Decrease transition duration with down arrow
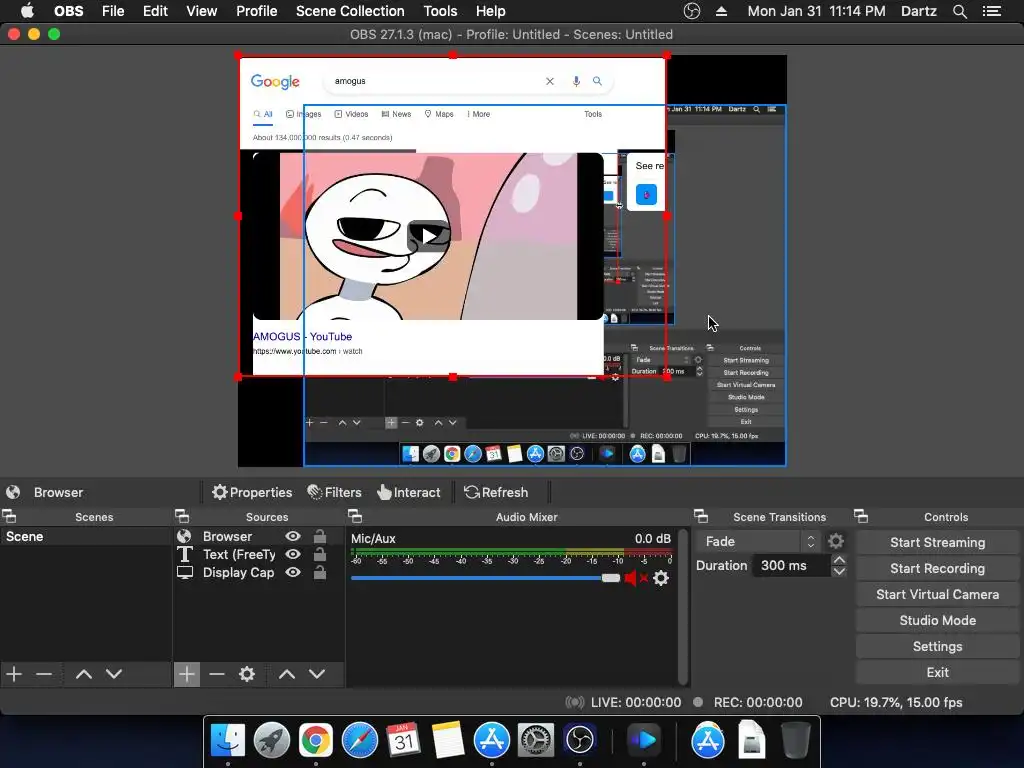Image resolution: width=1024 pixels, height=768 pixels. click(839, 571)
